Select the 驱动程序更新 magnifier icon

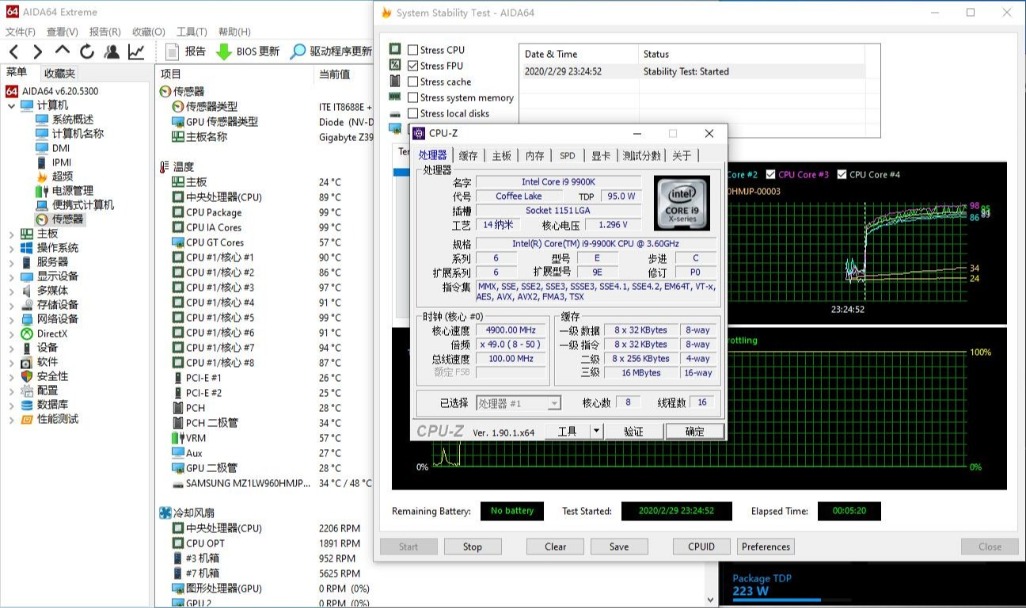(297, 52)
